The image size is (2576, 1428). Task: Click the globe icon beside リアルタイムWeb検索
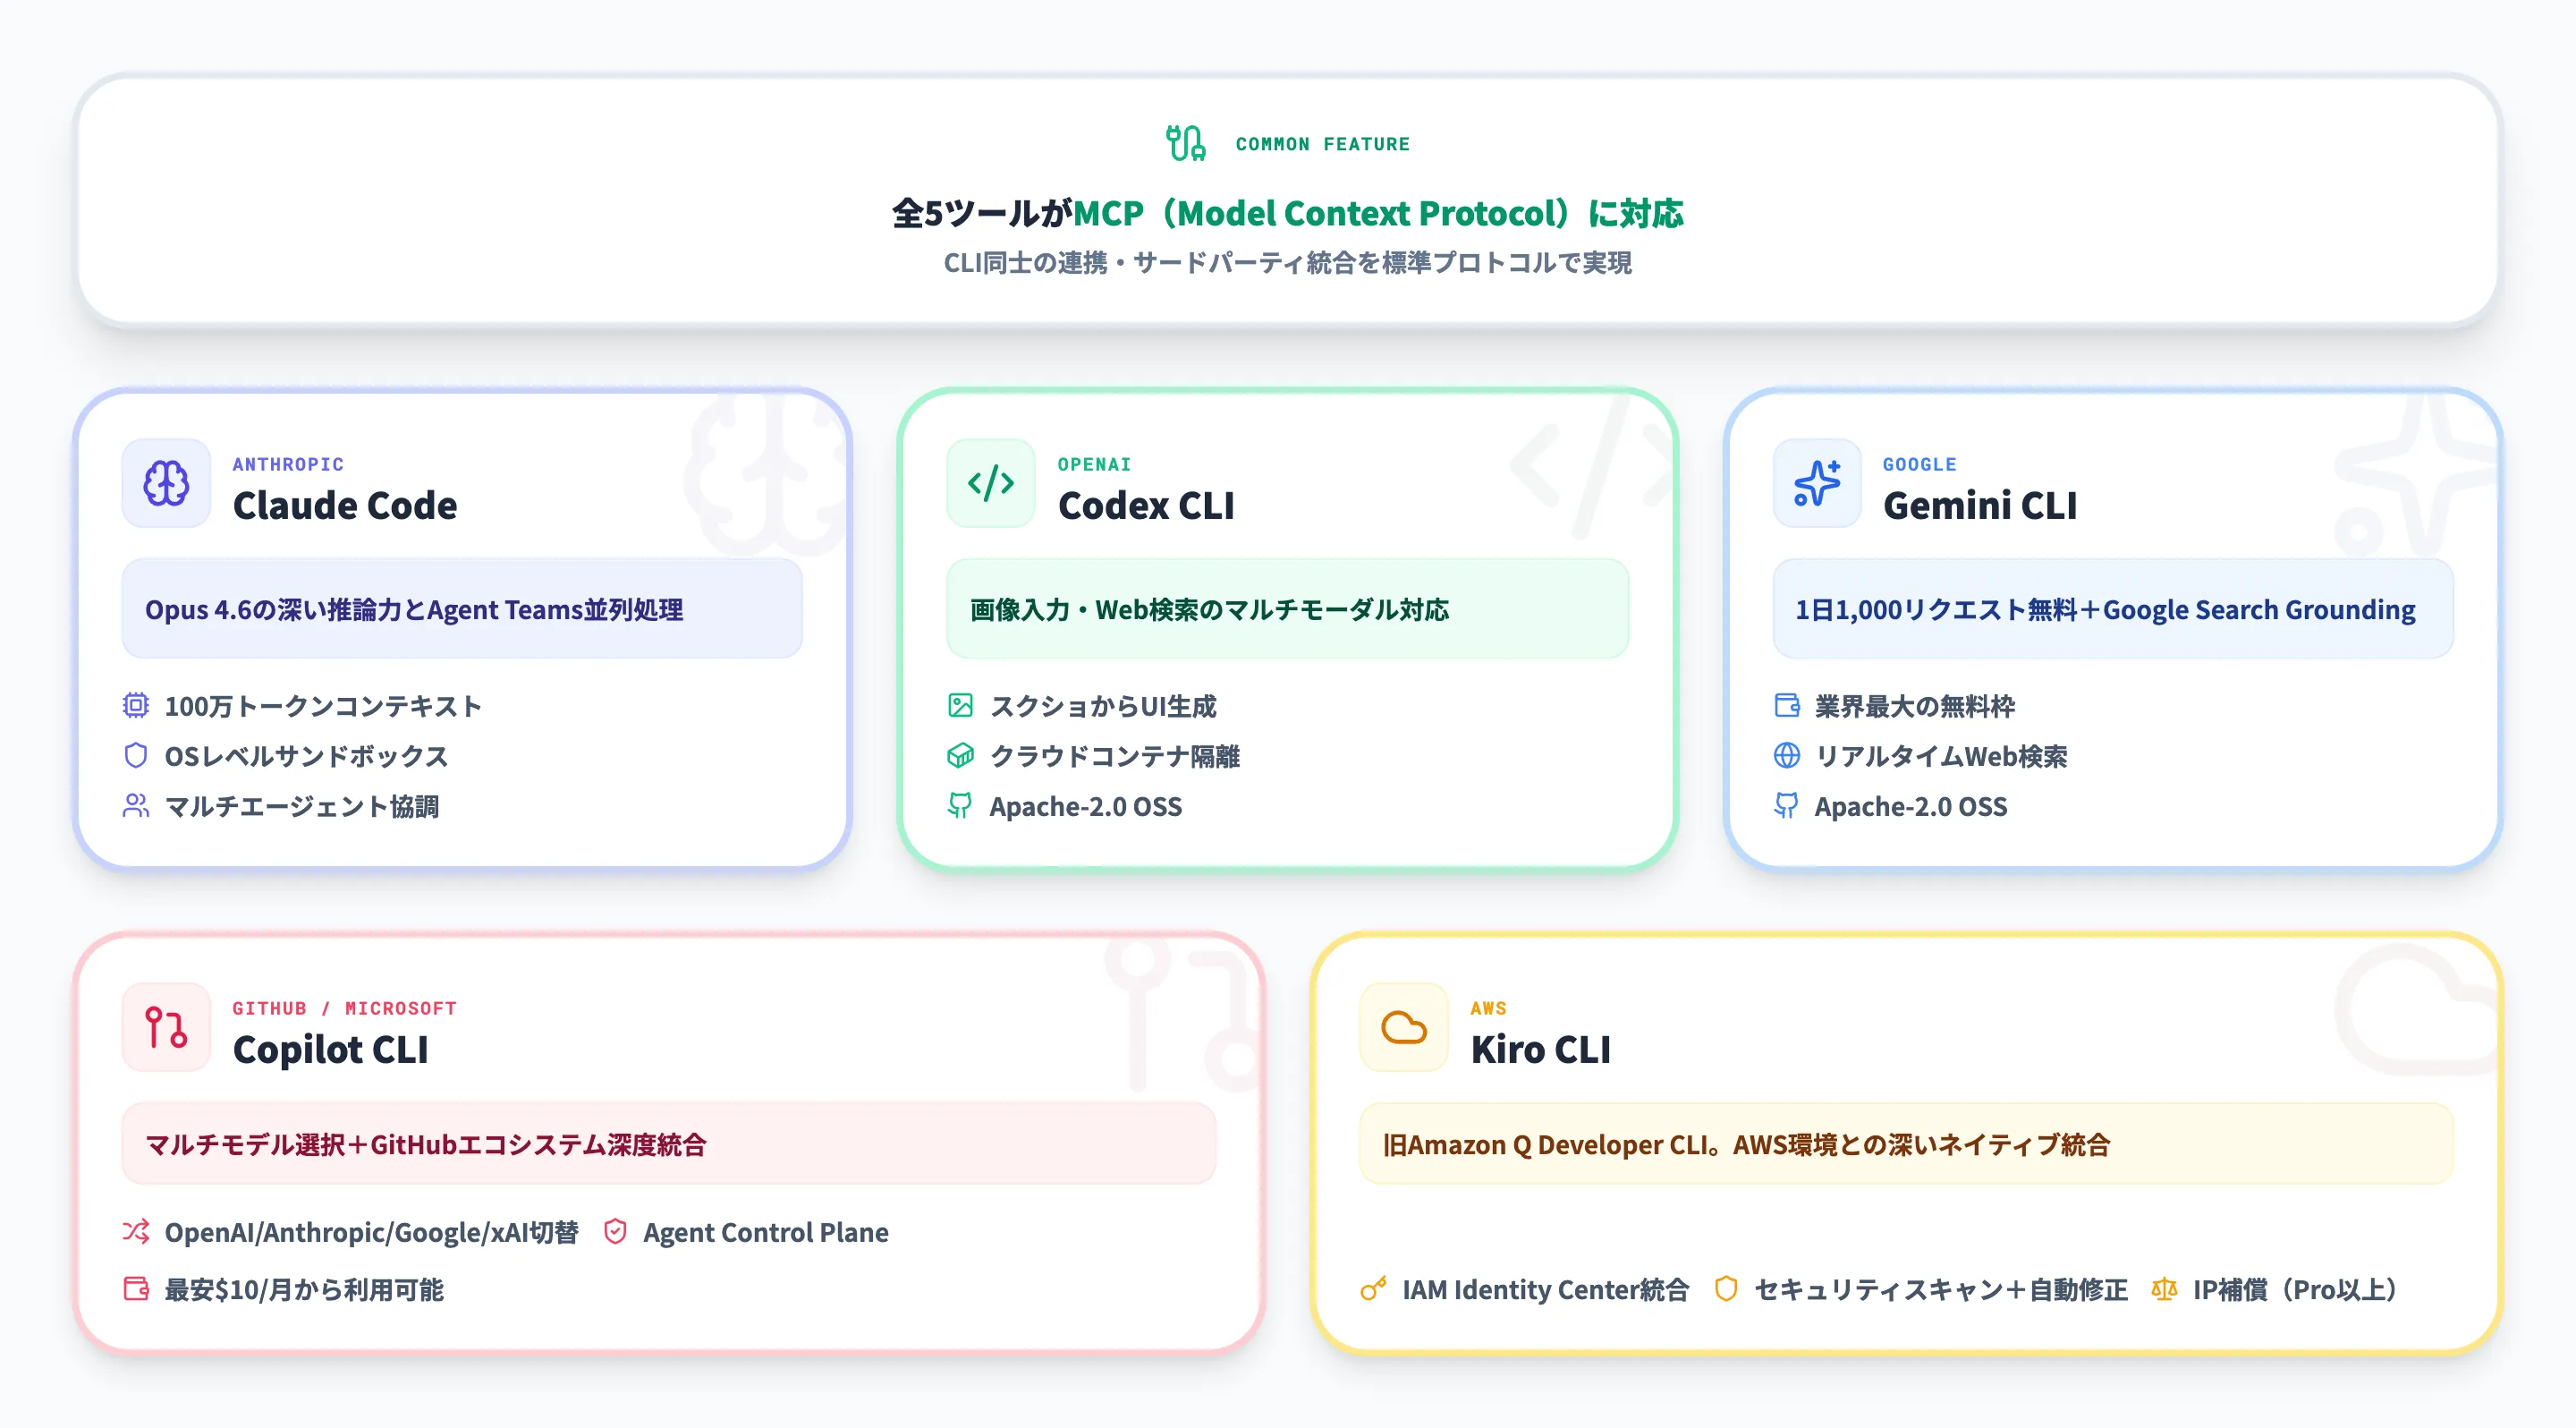[1785, 756]
